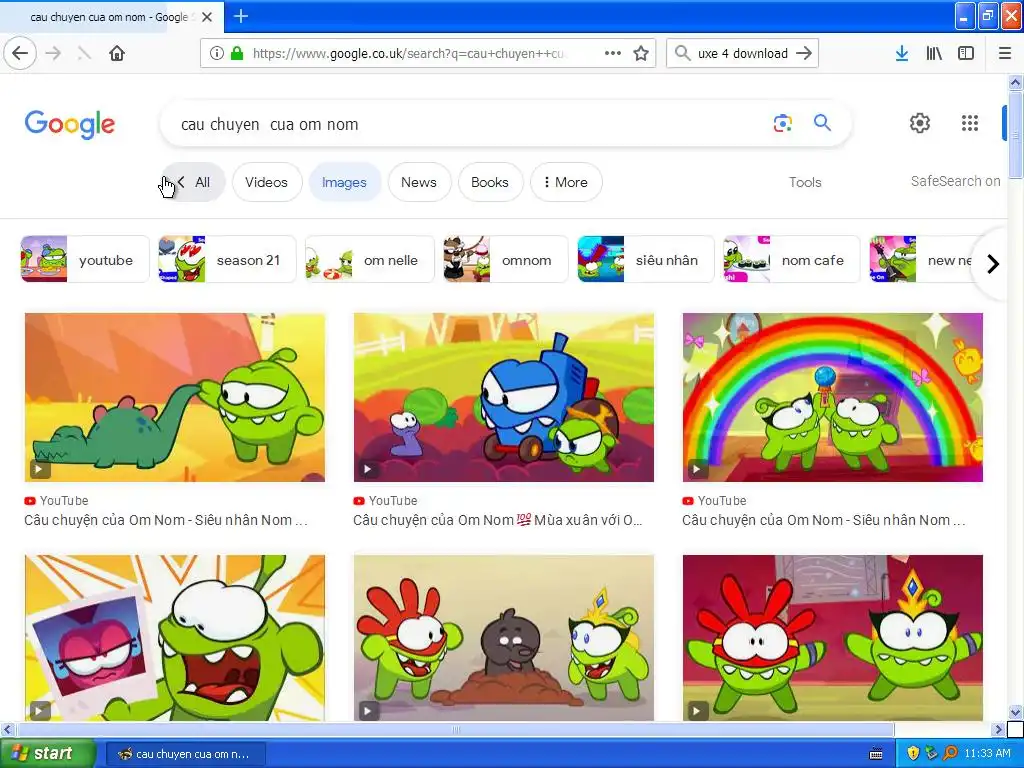Expand the More filters dropdown
Image resolution: width=1024 pixels, height=768 pixels.
point(566,182)
